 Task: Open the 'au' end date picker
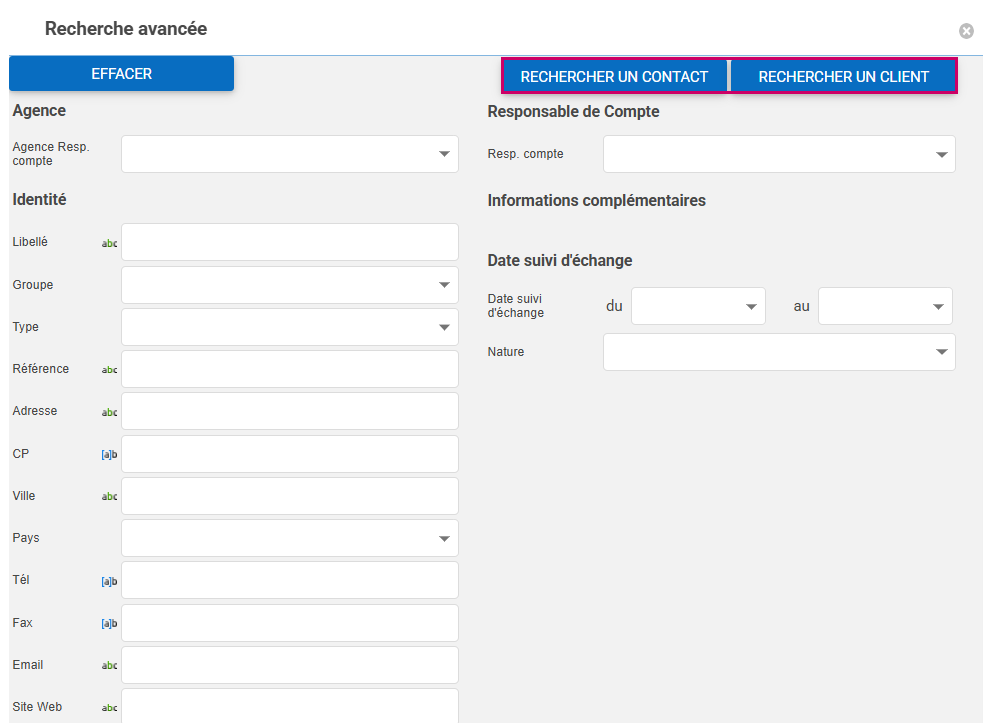(885, 306)
